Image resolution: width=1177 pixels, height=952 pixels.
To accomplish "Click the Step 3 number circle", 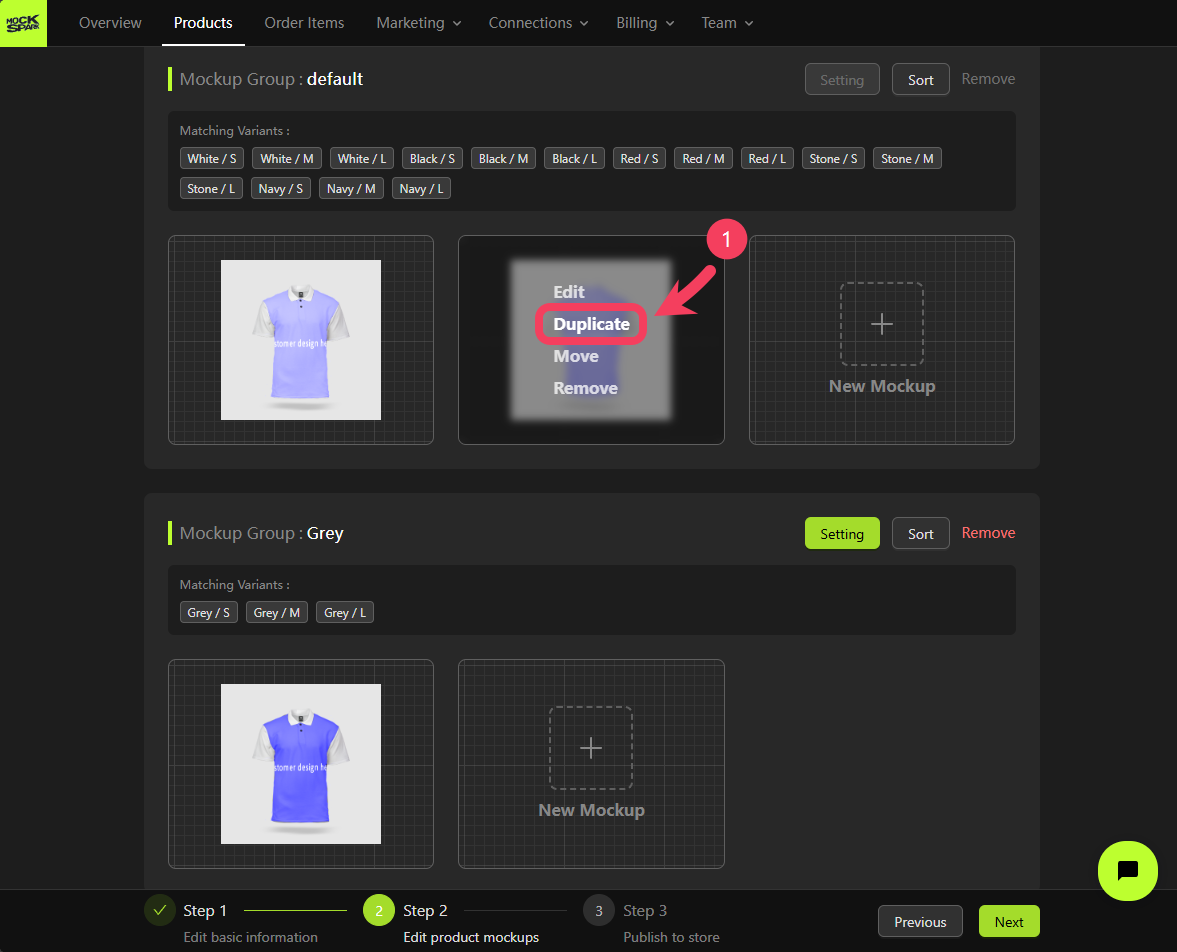I will click(x=598, y=910).
